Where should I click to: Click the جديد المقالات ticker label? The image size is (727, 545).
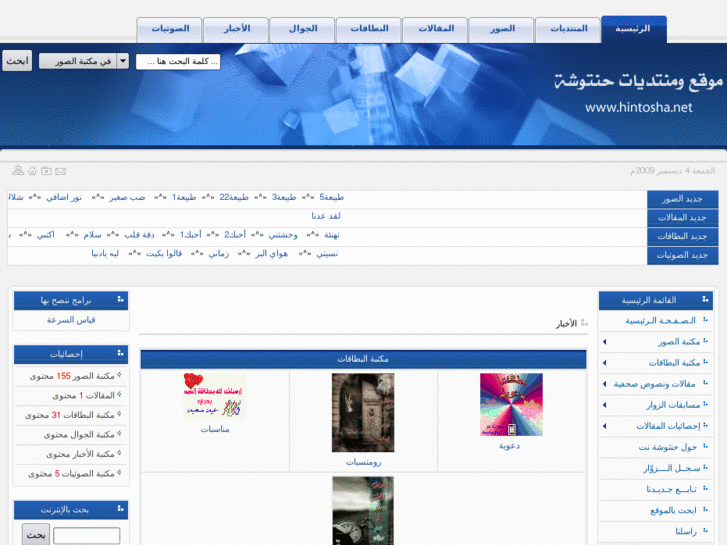point(682,218)
